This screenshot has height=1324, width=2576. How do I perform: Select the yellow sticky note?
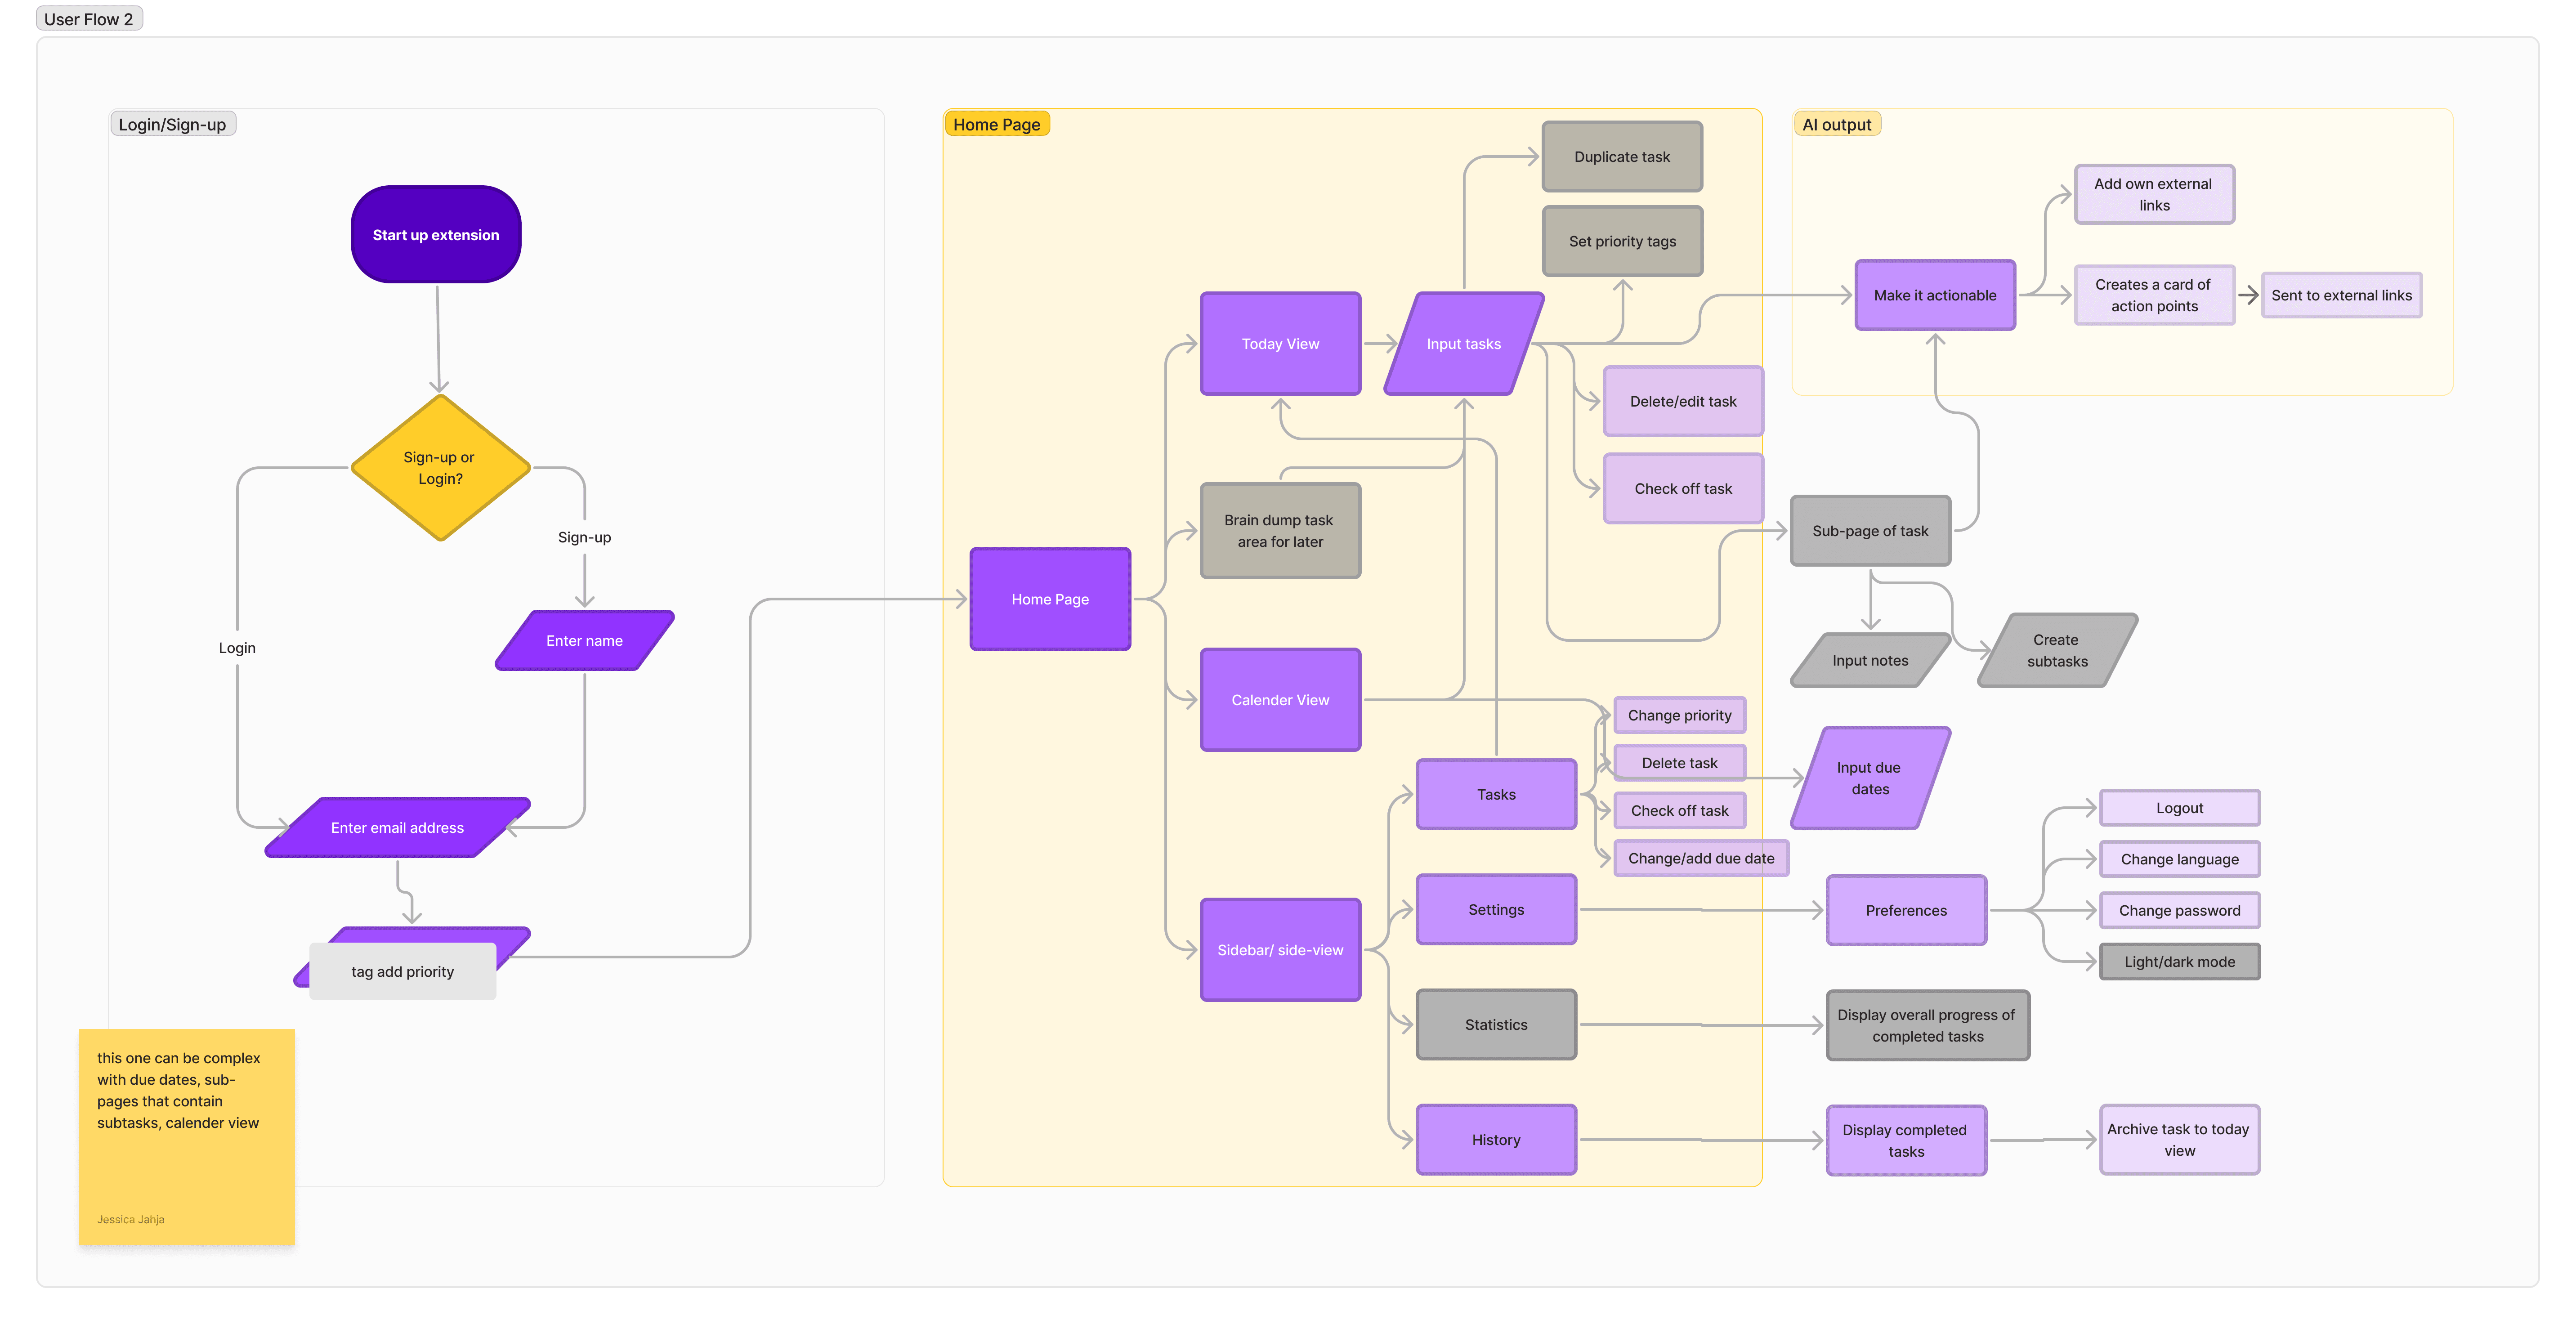pyautogui.click(x=186, y=1136)
